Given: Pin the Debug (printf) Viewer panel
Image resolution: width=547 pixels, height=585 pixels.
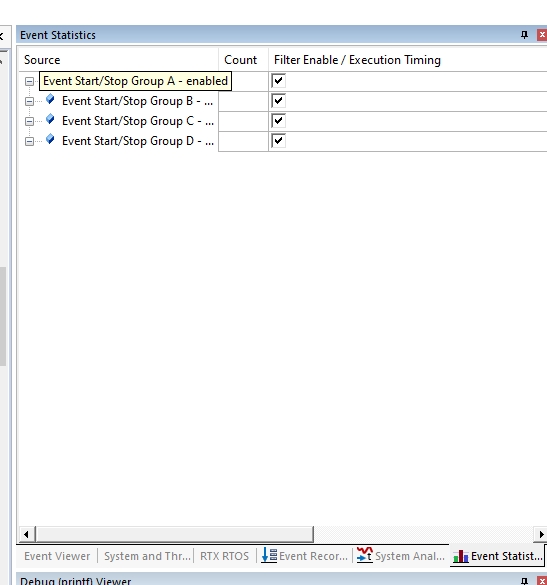Looking at the screenshot, I should 524,581.
